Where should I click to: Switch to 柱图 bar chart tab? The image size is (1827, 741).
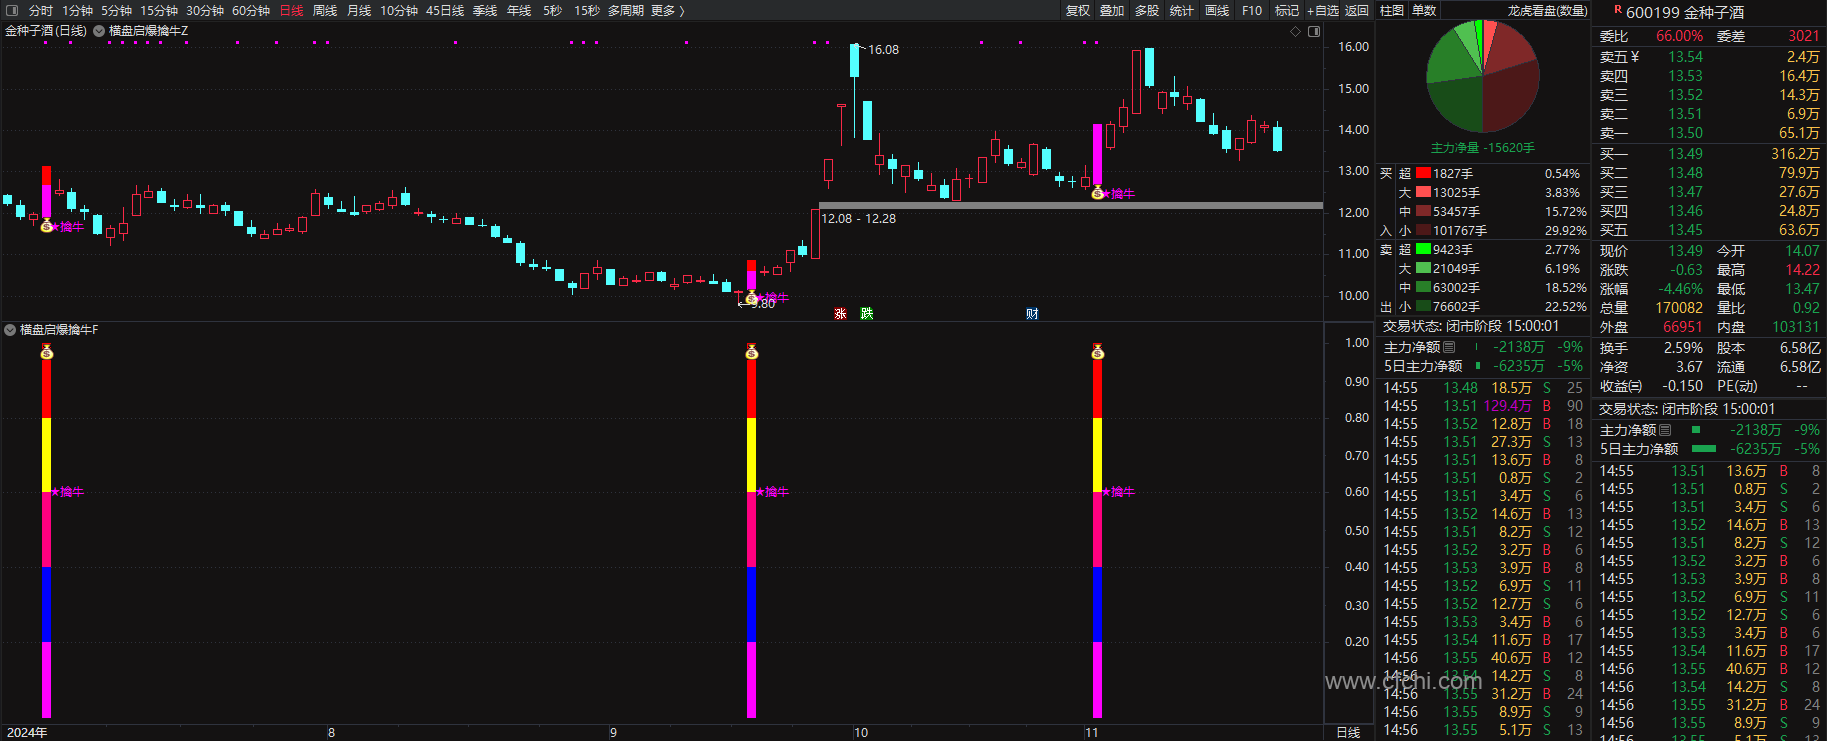(1392, 10)
